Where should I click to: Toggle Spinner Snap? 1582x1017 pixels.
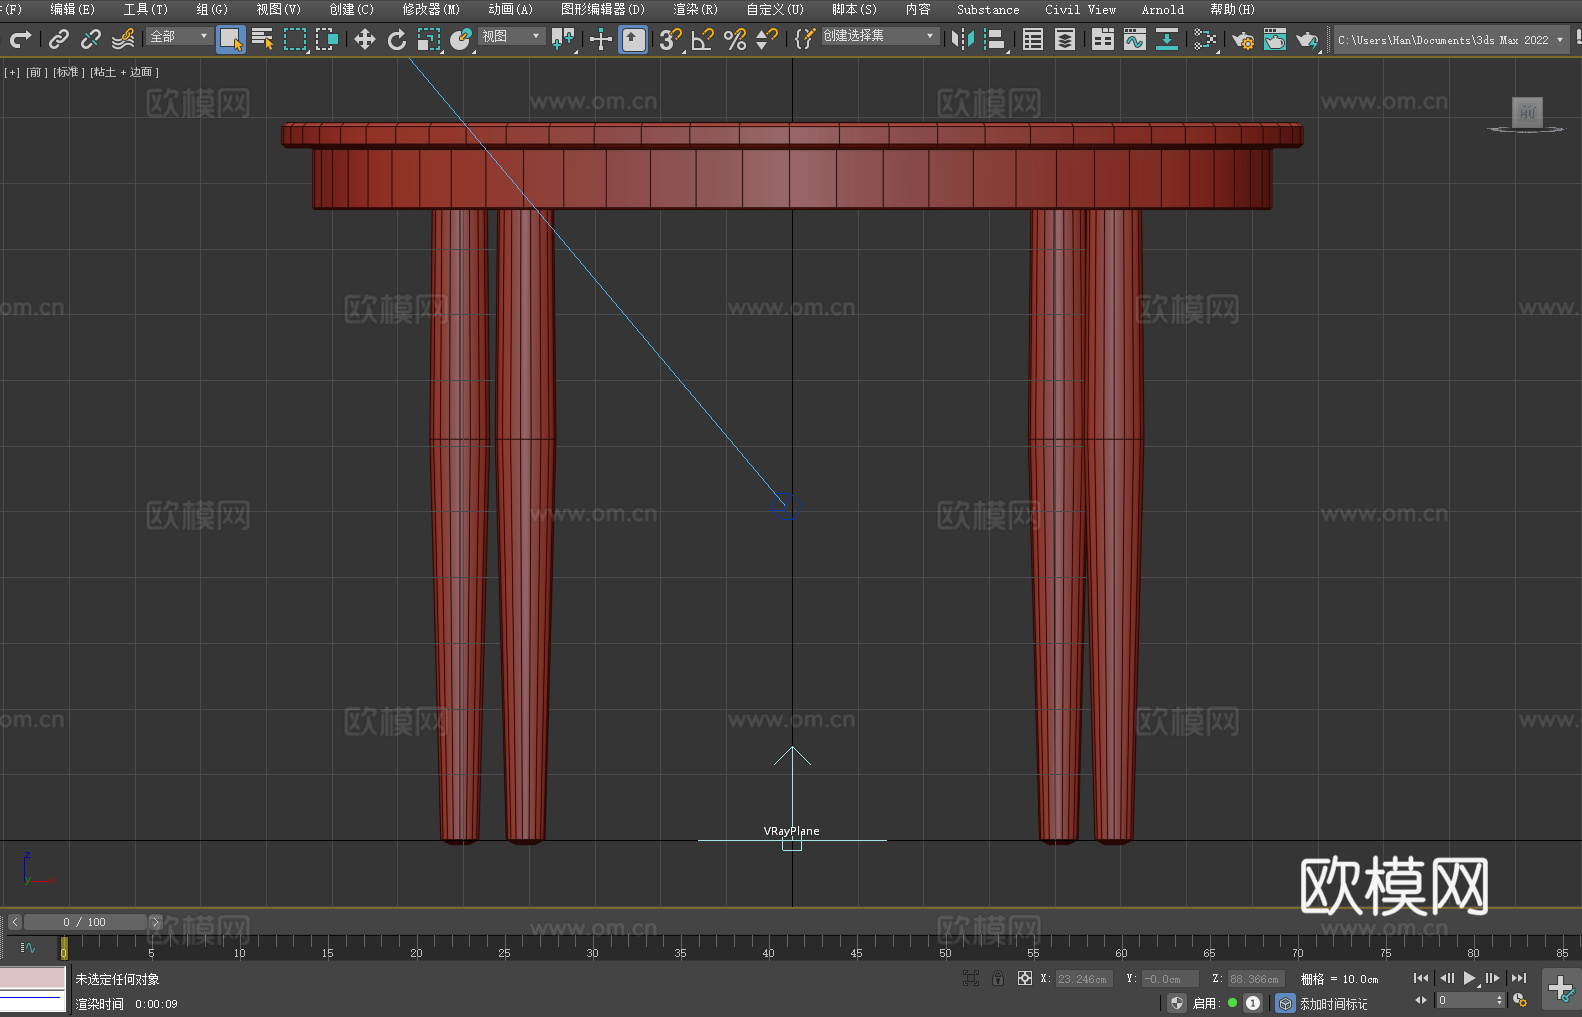[x=767, y=39]
